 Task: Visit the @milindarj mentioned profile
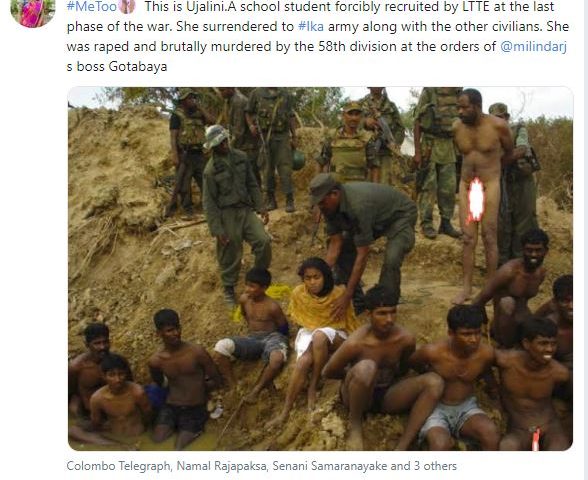pos(533,46)
